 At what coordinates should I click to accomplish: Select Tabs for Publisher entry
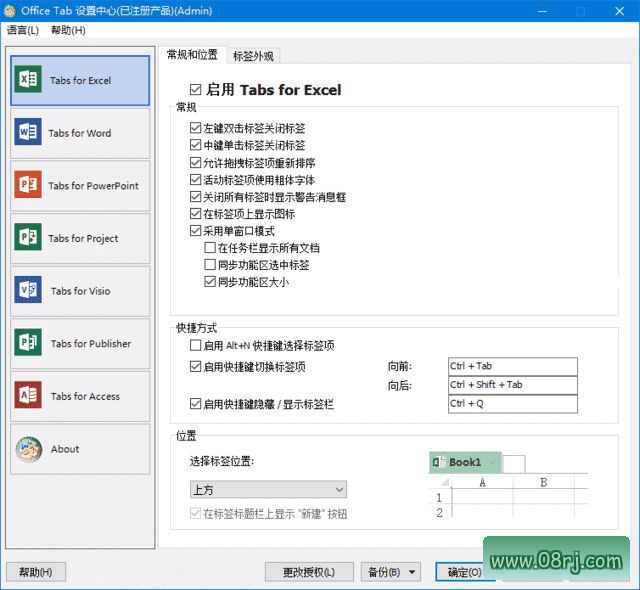(x=80, y=344)
